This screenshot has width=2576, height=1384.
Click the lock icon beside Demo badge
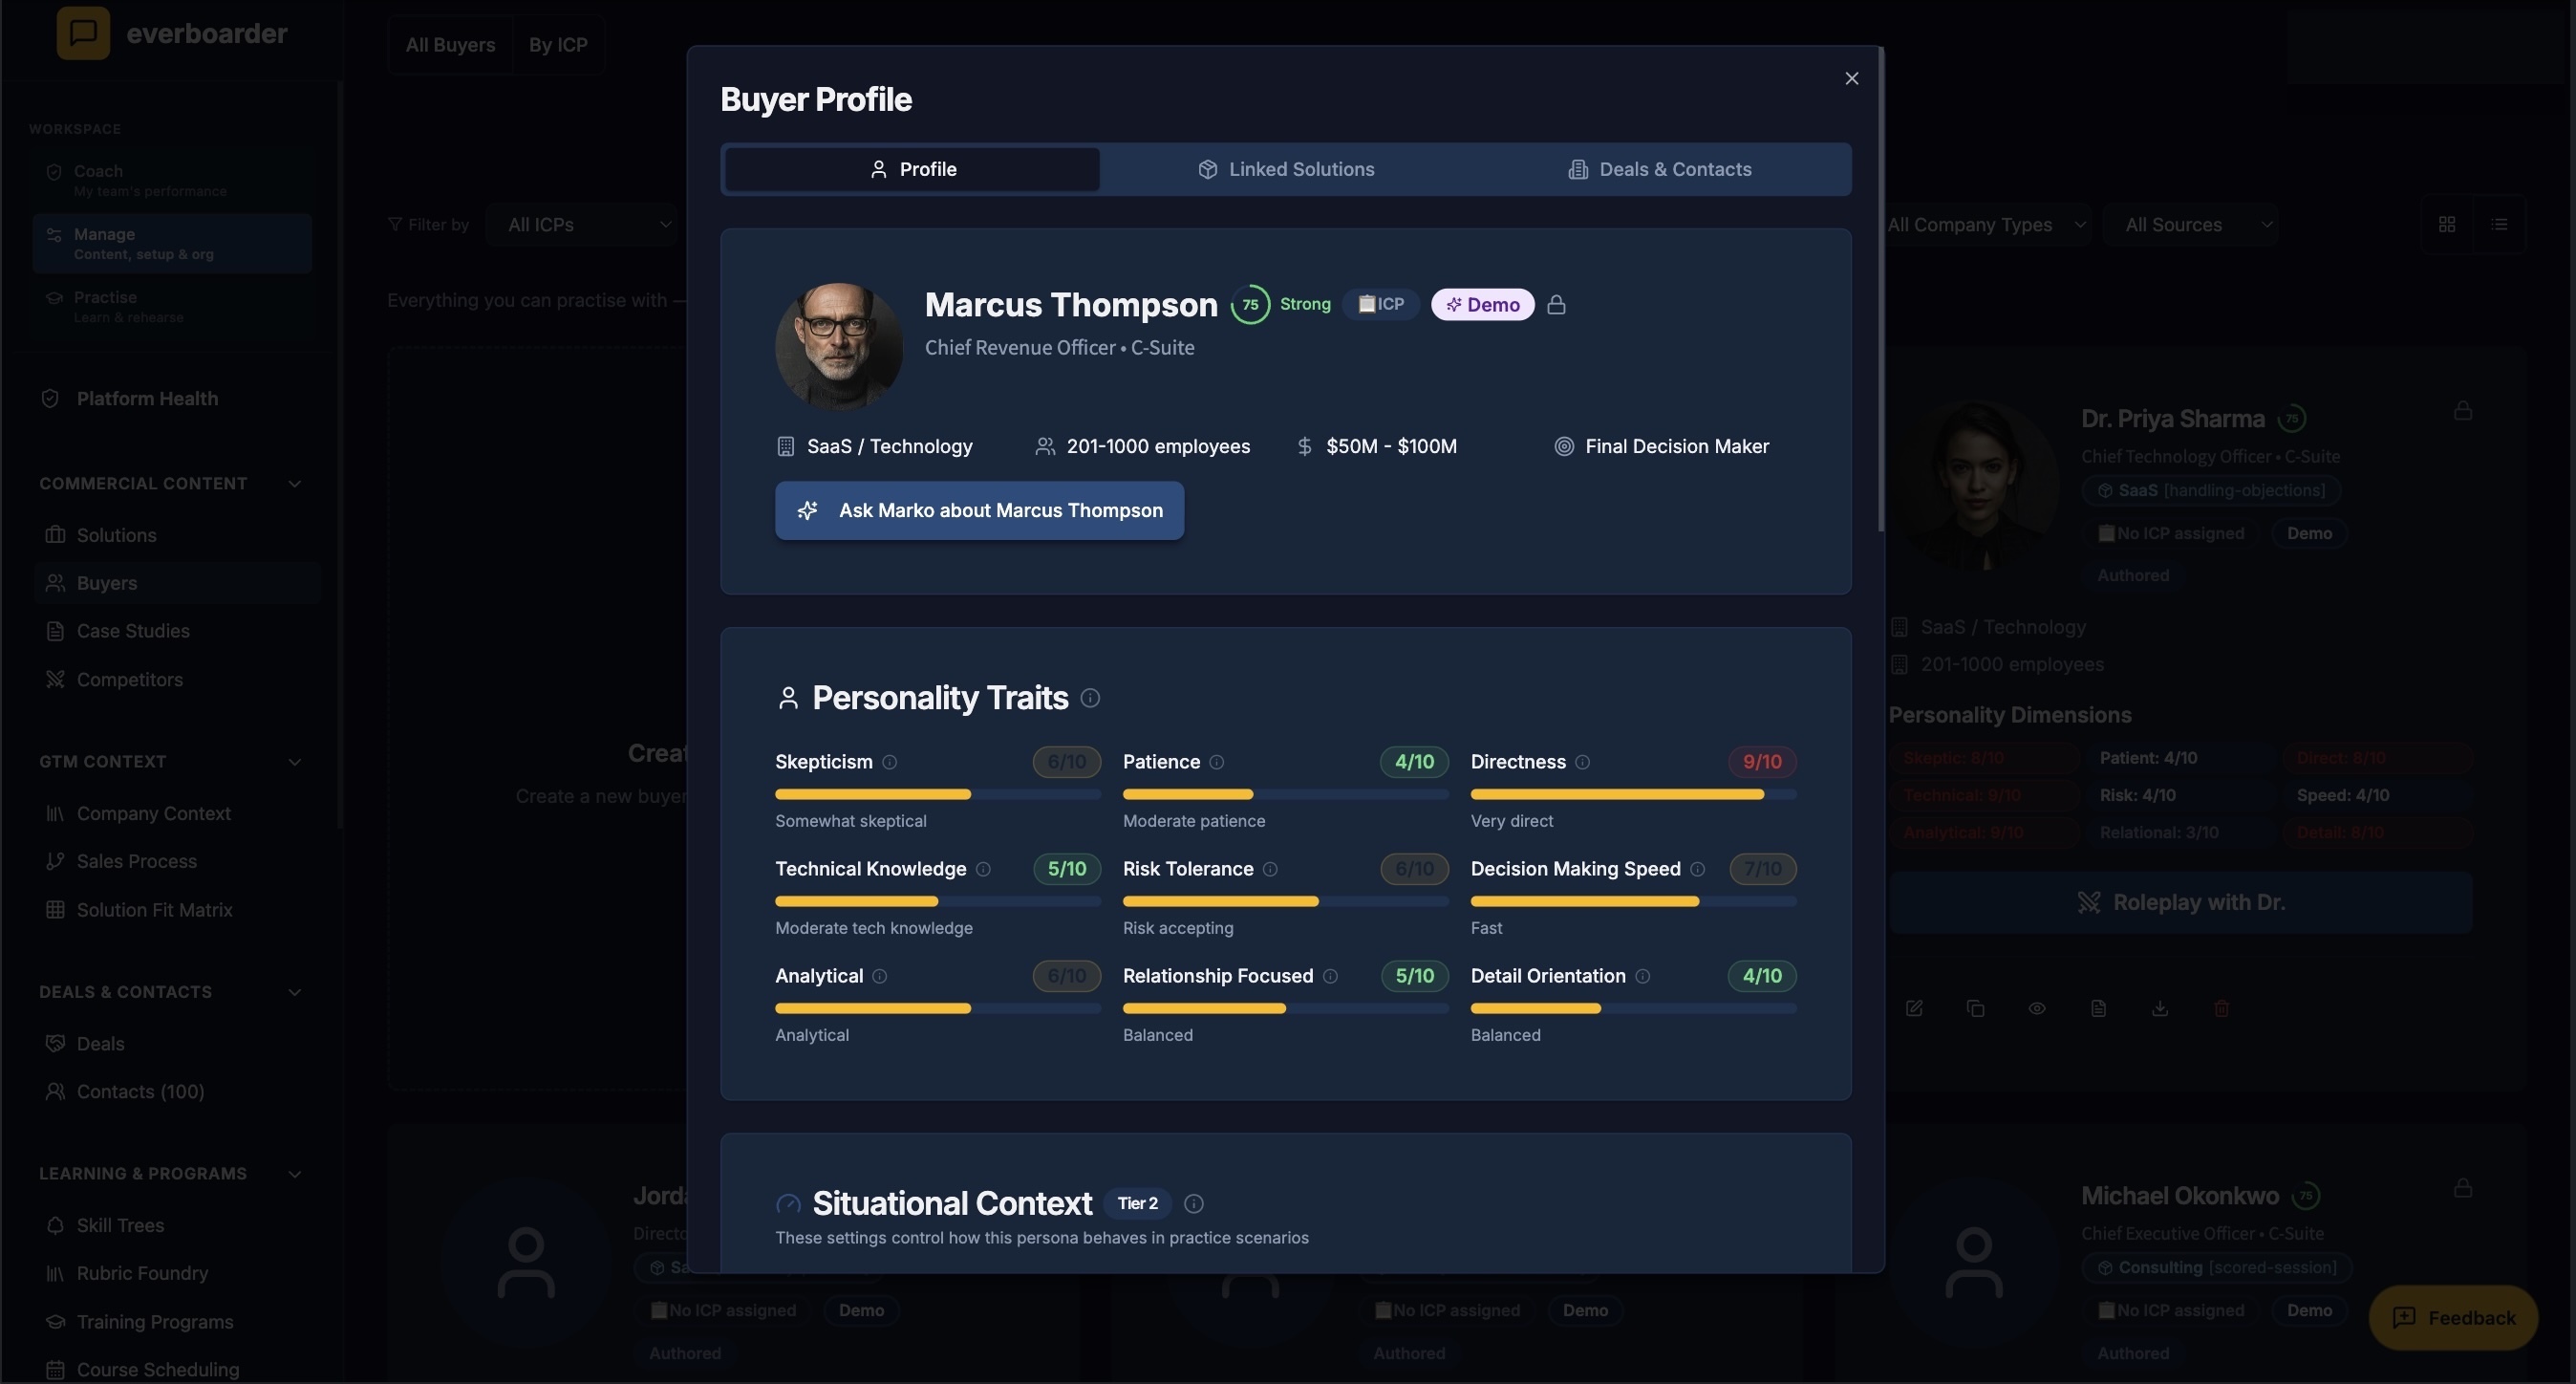tap(1556, 305)
